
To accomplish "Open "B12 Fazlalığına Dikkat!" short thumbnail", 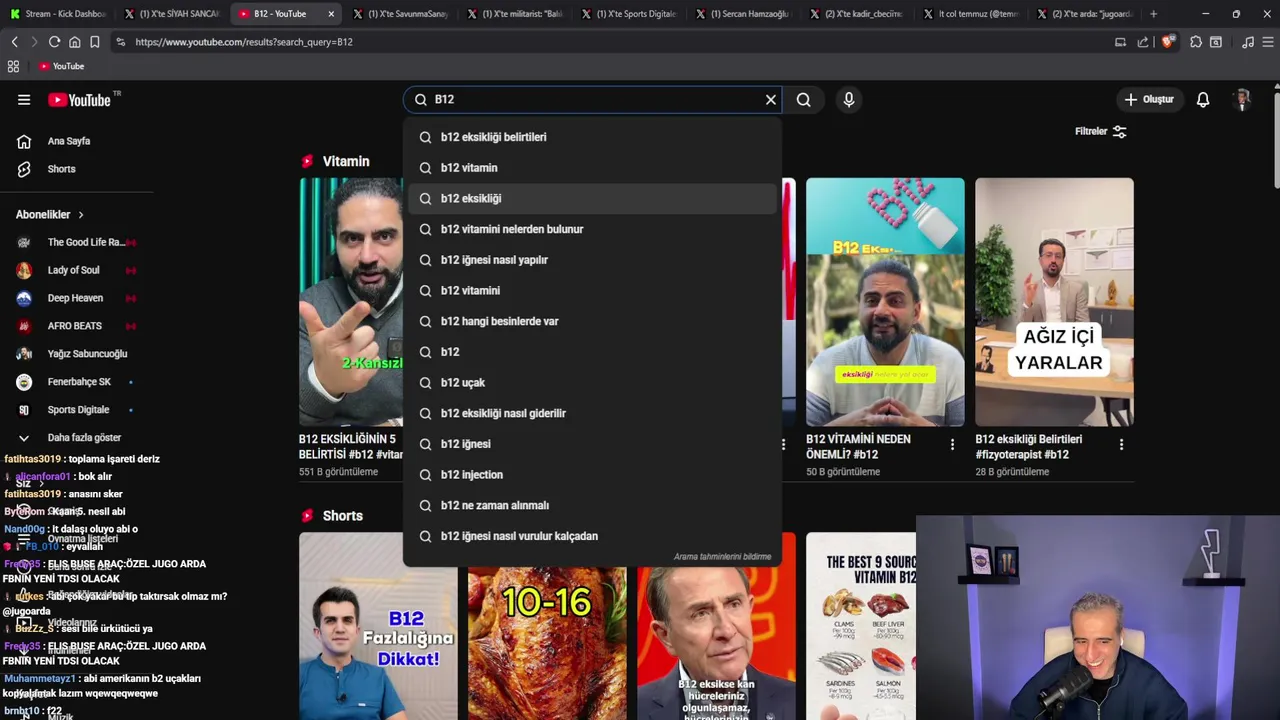I will [x=378, y=626].
